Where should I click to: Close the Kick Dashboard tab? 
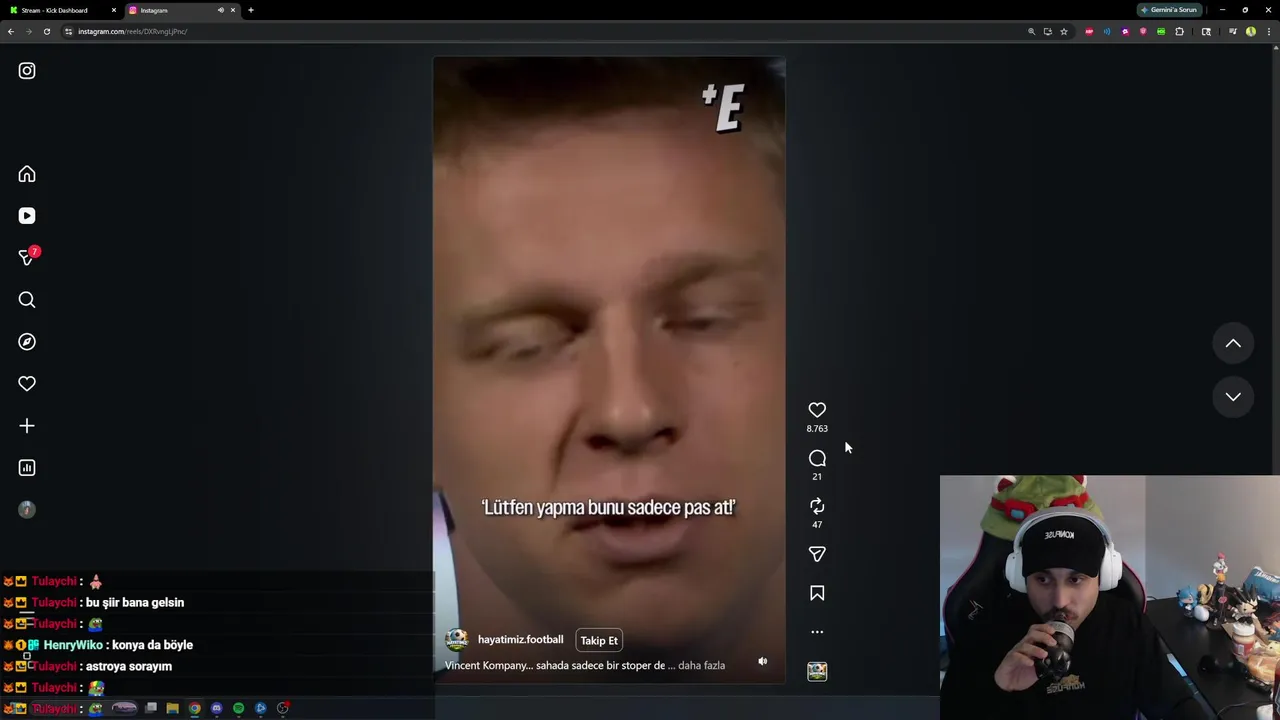coord(114,10)
